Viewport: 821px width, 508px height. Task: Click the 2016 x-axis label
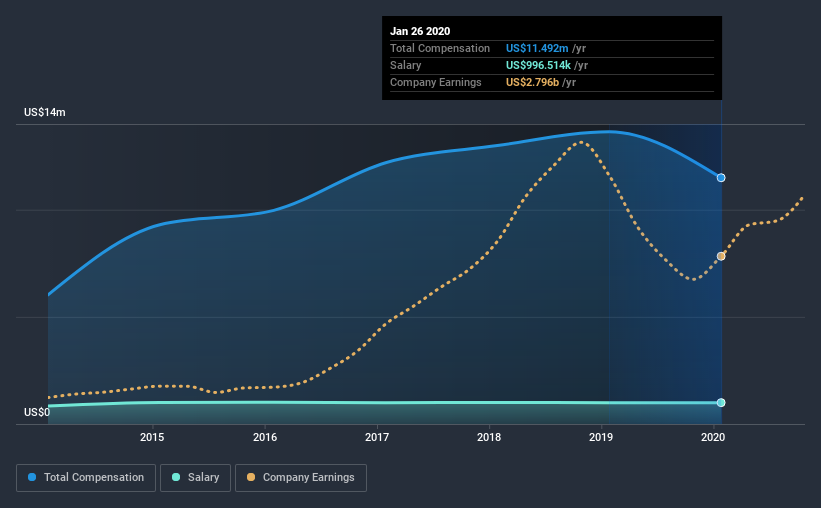click(x=265, y=437)
